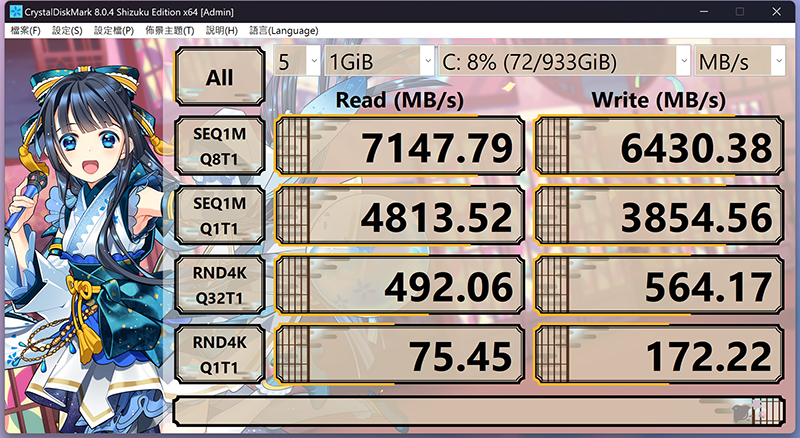Close the CrystalDiskMark window
Screen dimensions: 800x438
point(777,11)
